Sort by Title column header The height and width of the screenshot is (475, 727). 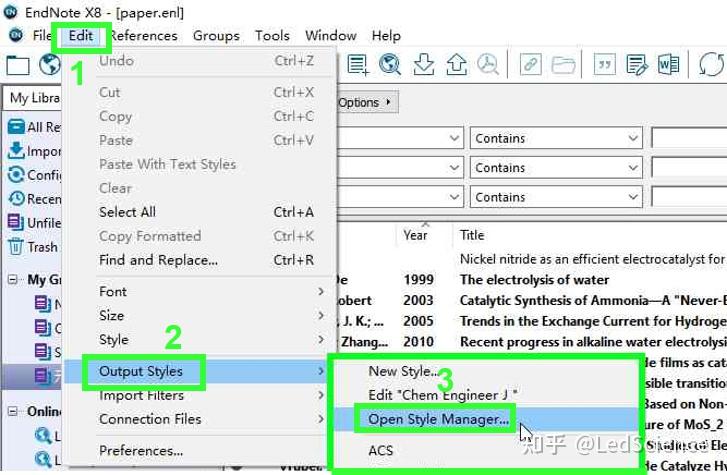tap(472, 235)
